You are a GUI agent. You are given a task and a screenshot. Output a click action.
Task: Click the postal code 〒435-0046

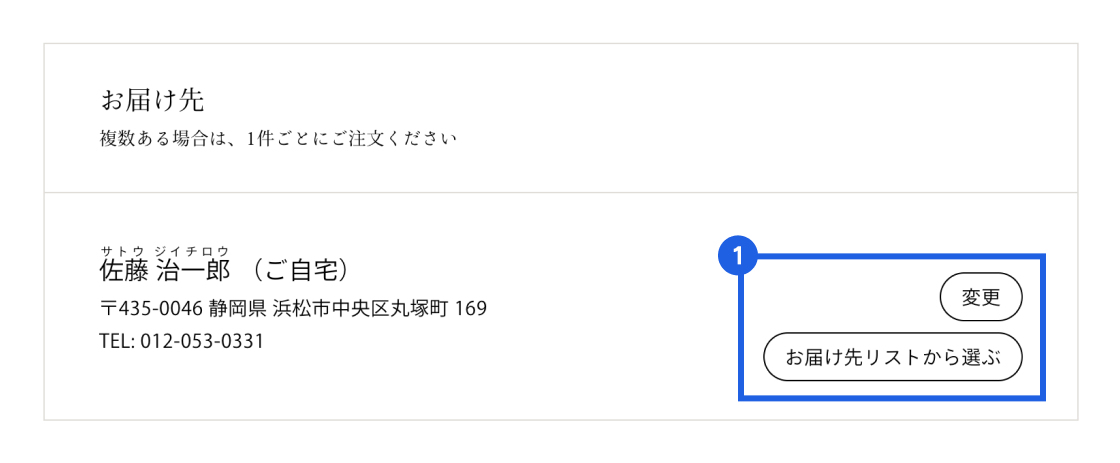pyautogui.click(x=152, y=308)
